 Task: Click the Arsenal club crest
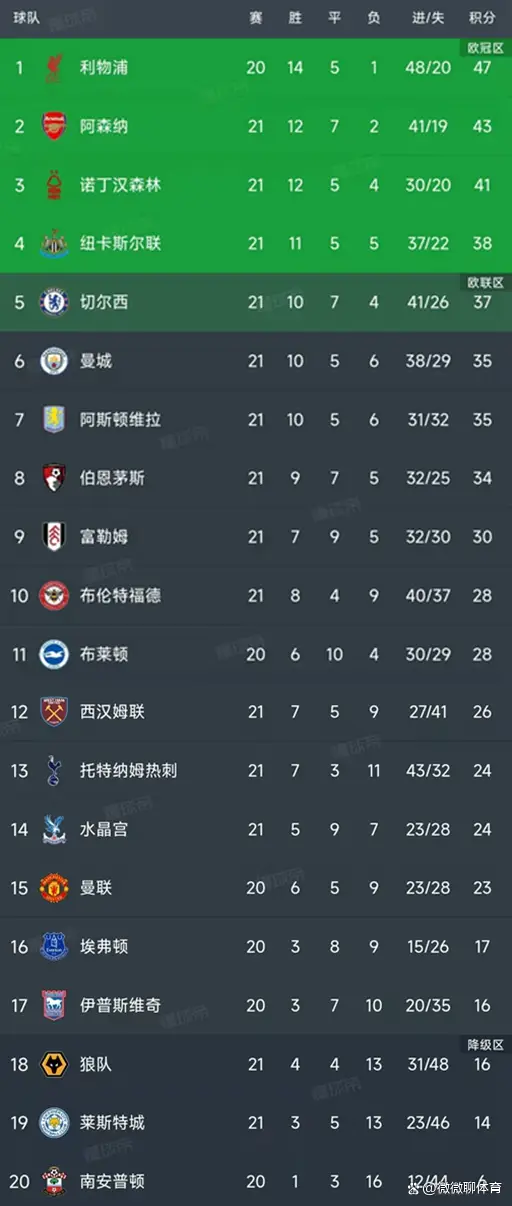point(53,126)
